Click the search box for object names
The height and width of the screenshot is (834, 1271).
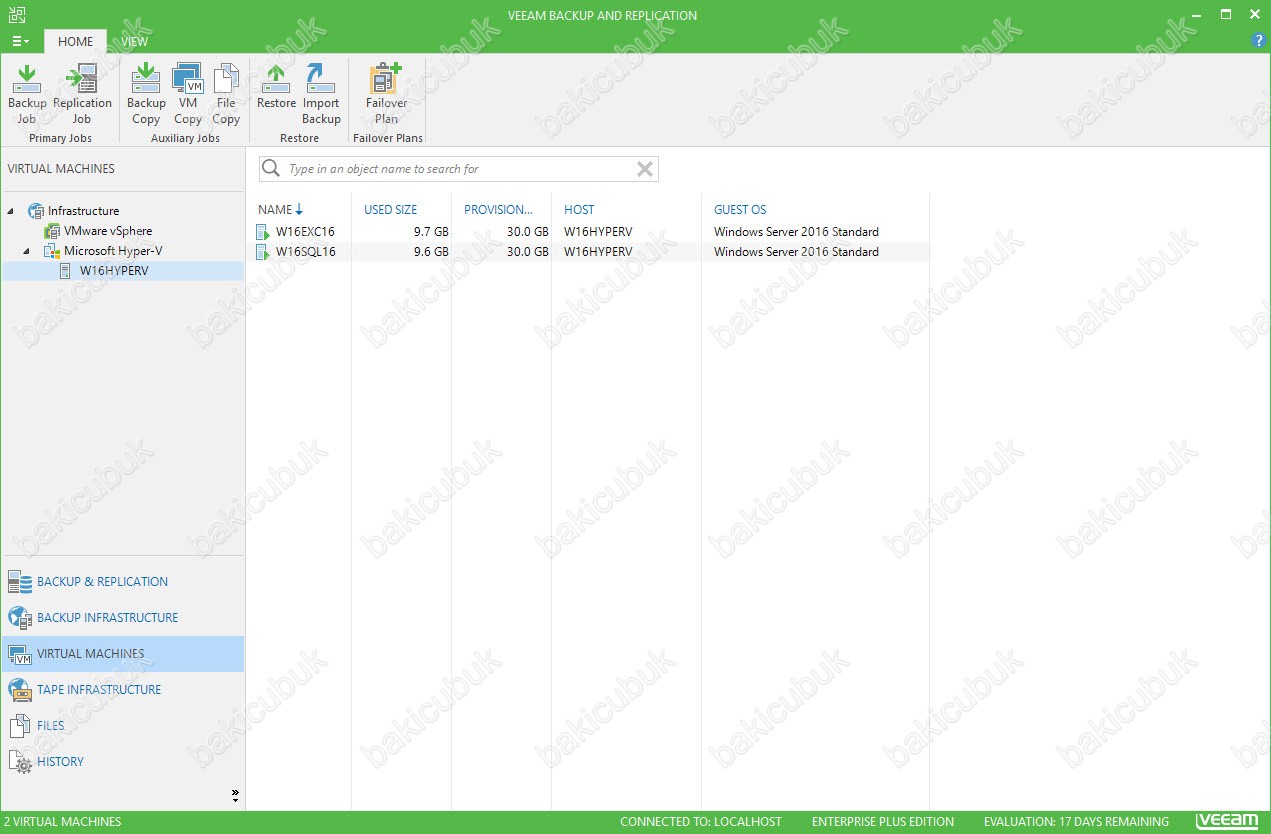pos(459,169)
